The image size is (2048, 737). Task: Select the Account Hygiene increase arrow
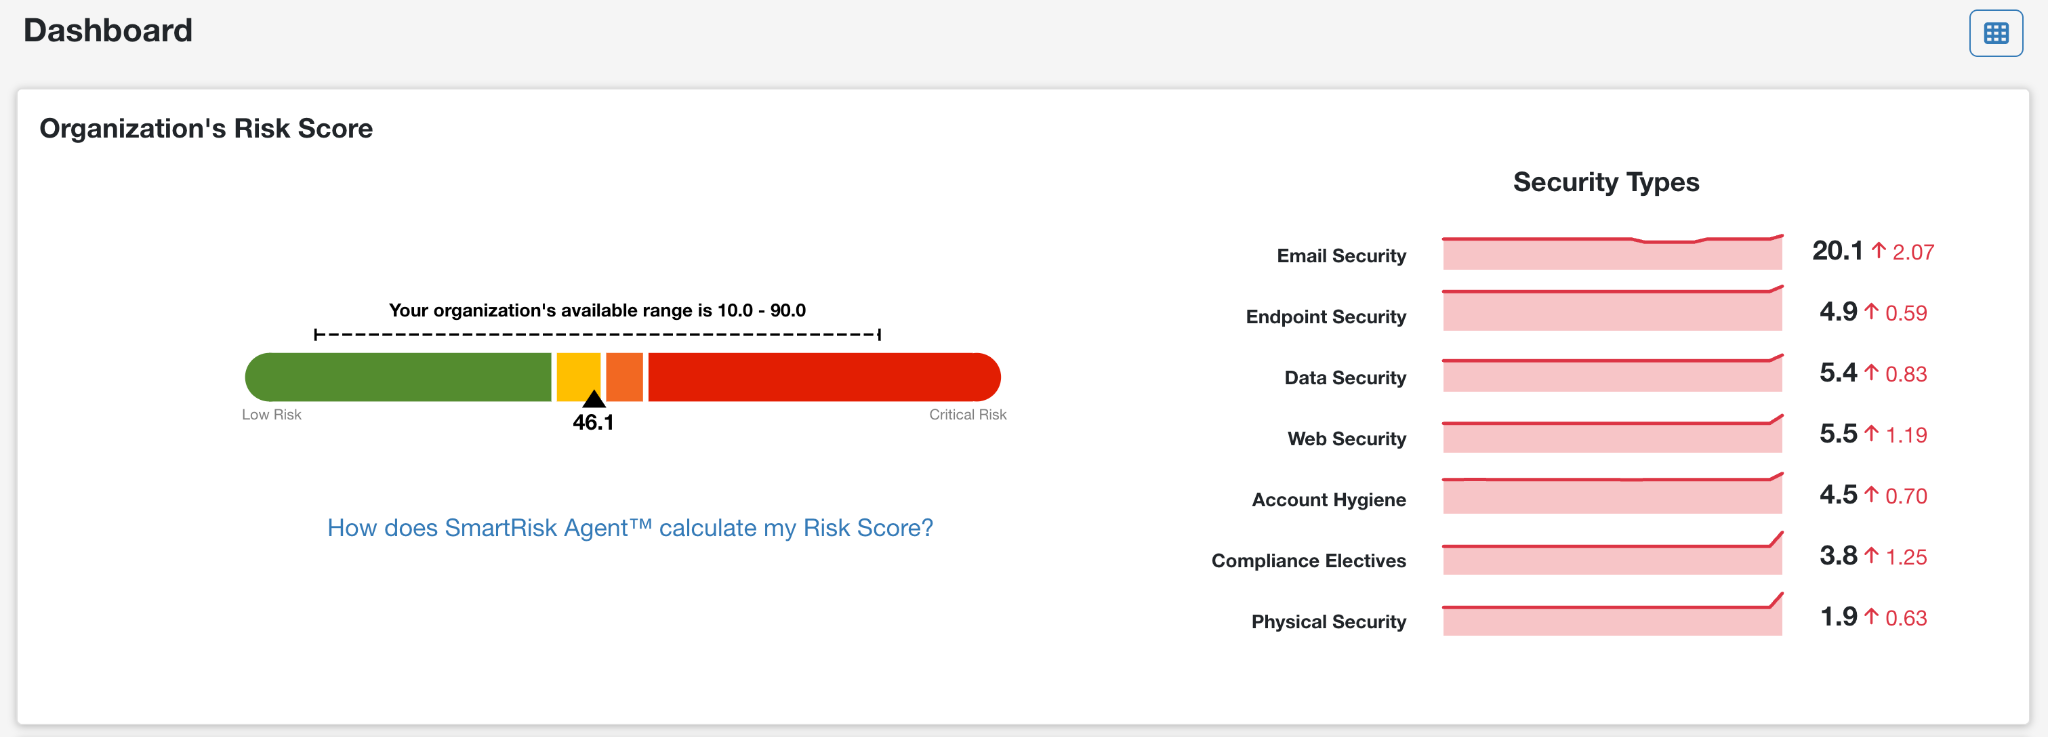click(x=1872, y=495)
